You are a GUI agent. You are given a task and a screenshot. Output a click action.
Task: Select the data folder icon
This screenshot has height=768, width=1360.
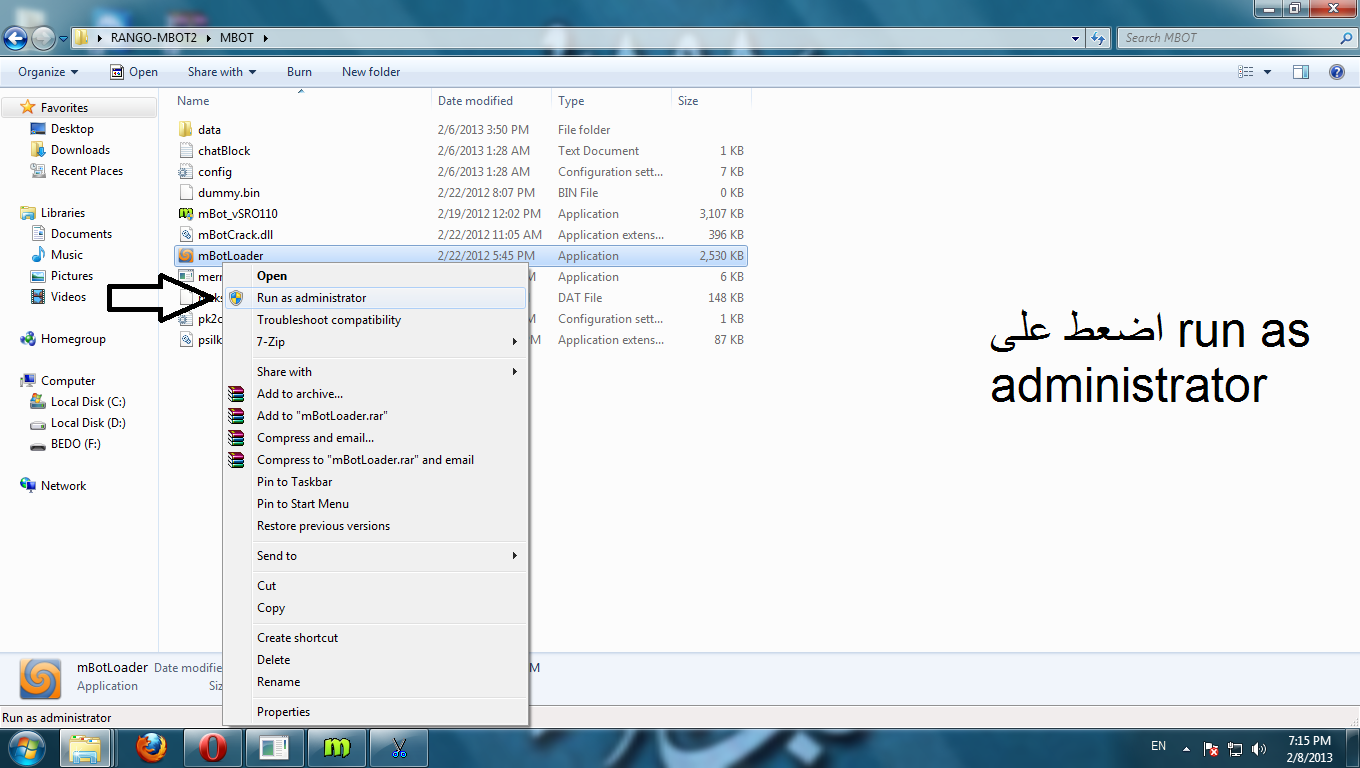[185, 130]
